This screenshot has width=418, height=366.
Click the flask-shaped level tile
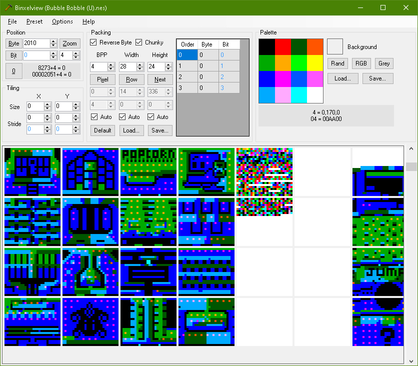click(90, 272)
